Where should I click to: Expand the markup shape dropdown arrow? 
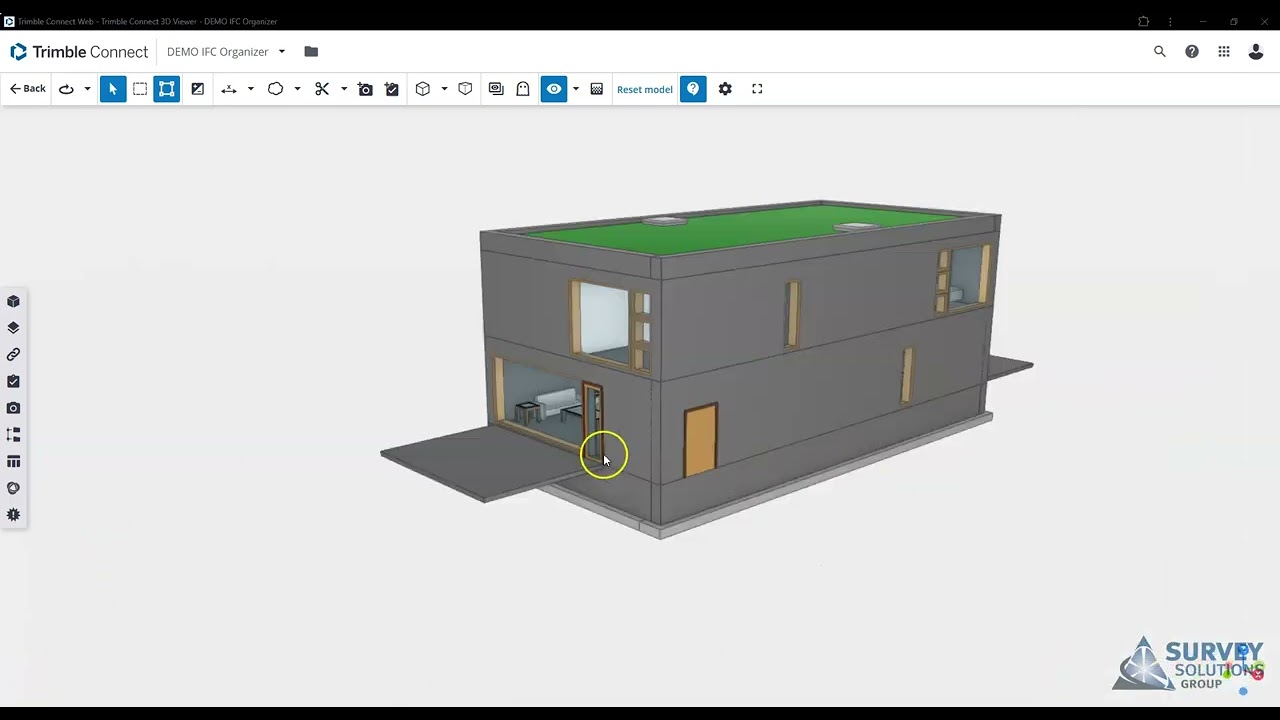click(x=297, y=89)
